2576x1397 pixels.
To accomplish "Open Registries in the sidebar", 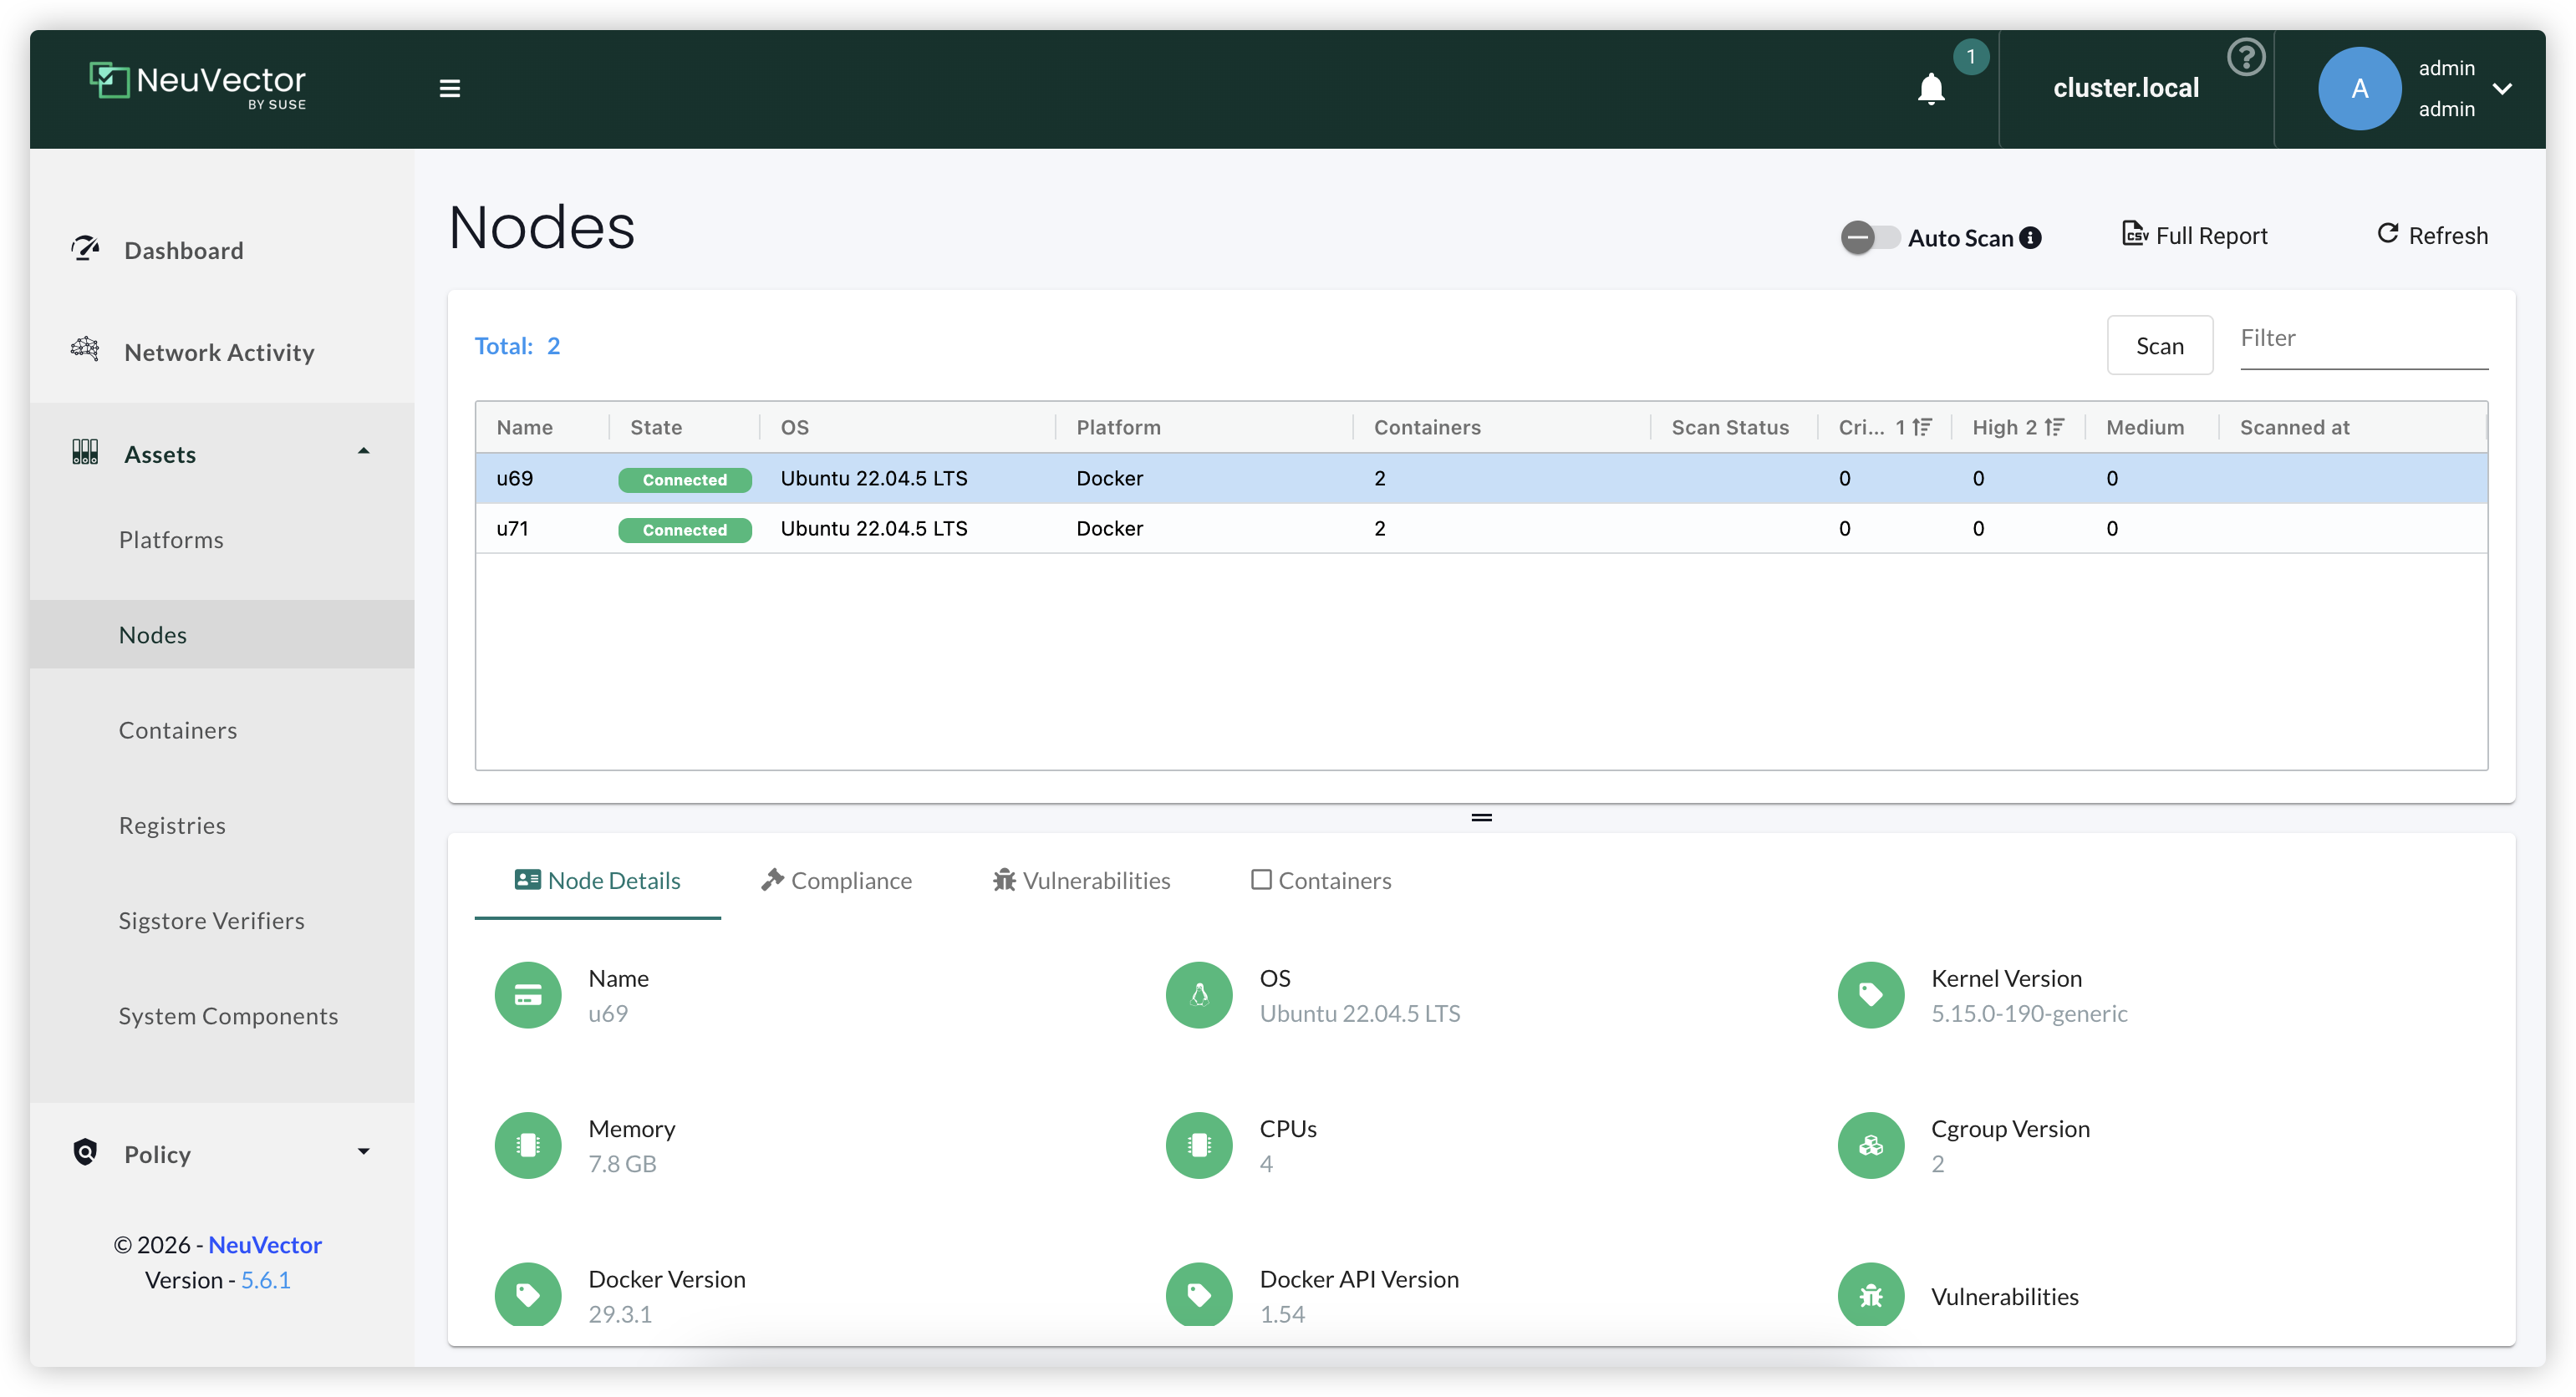I will pos(172,825).
